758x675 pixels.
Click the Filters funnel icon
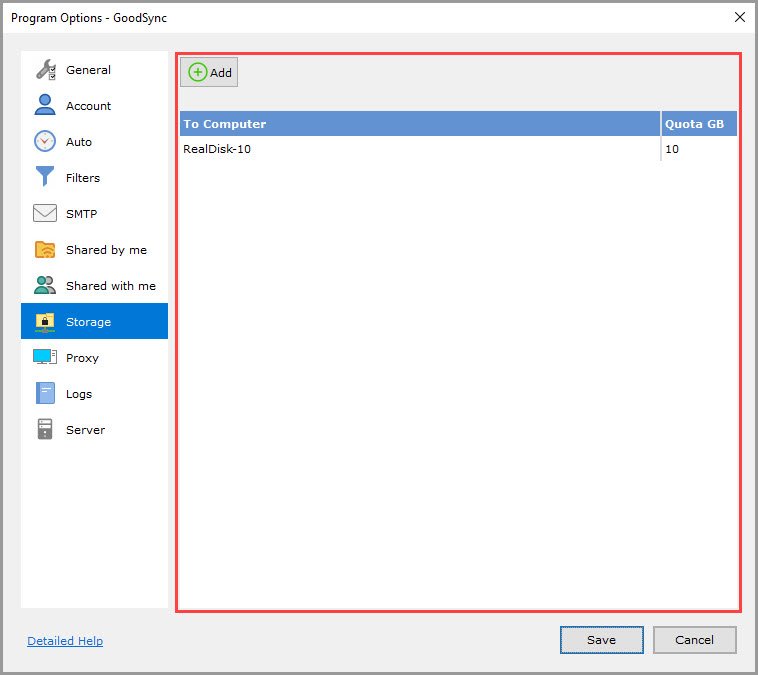[45, 176]
